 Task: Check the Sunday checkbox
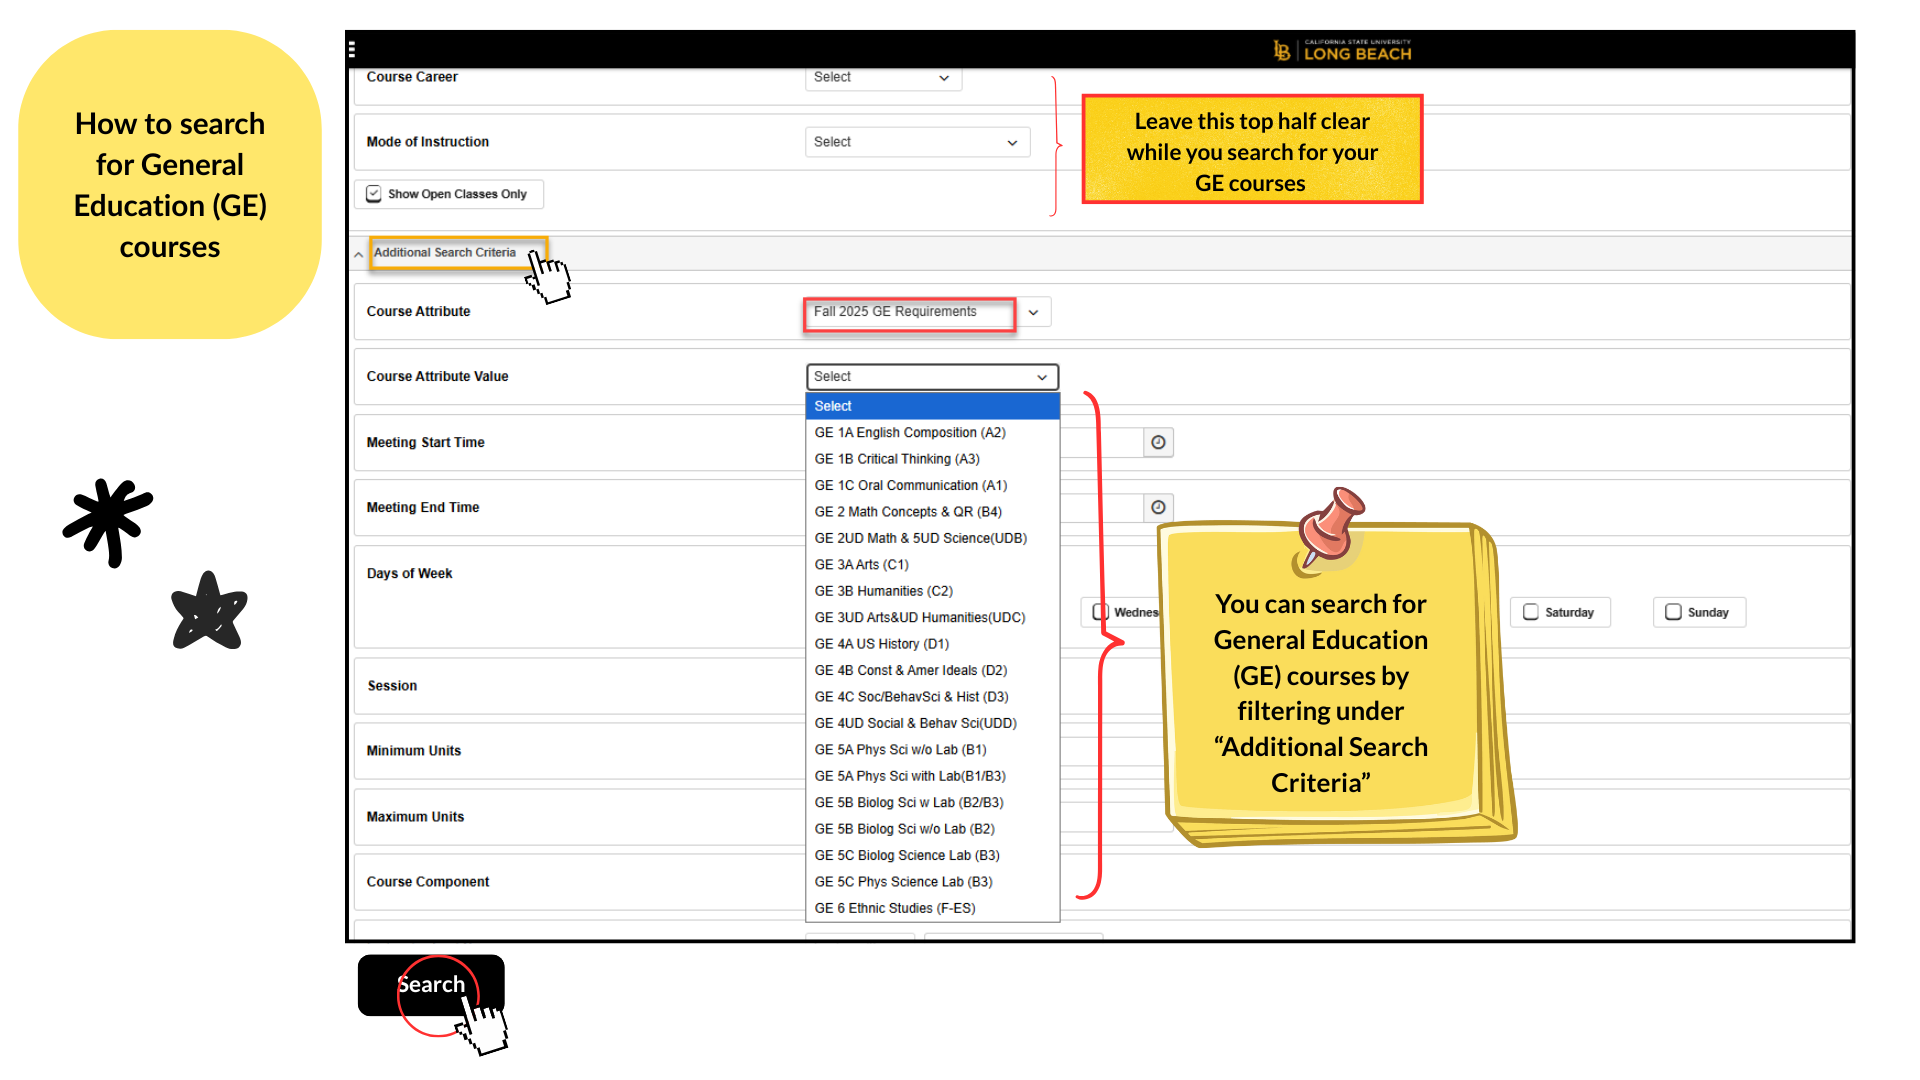(x=1674, y=611)
